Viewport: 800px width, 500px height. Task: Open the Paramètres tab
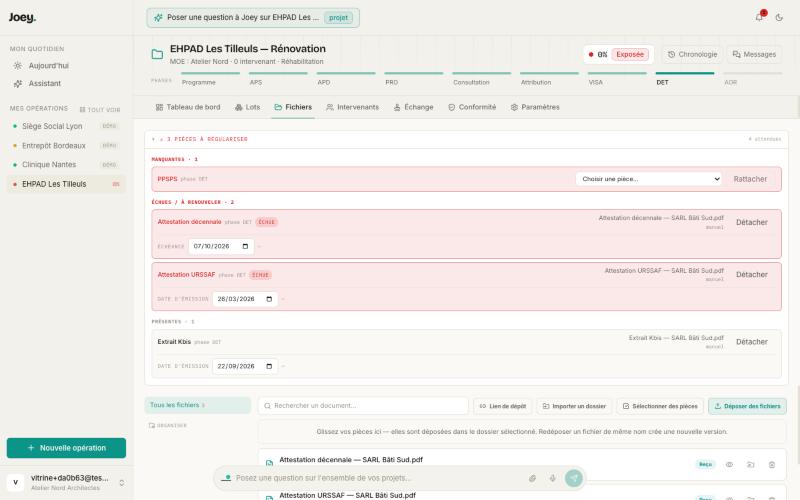tap(535, 107)
